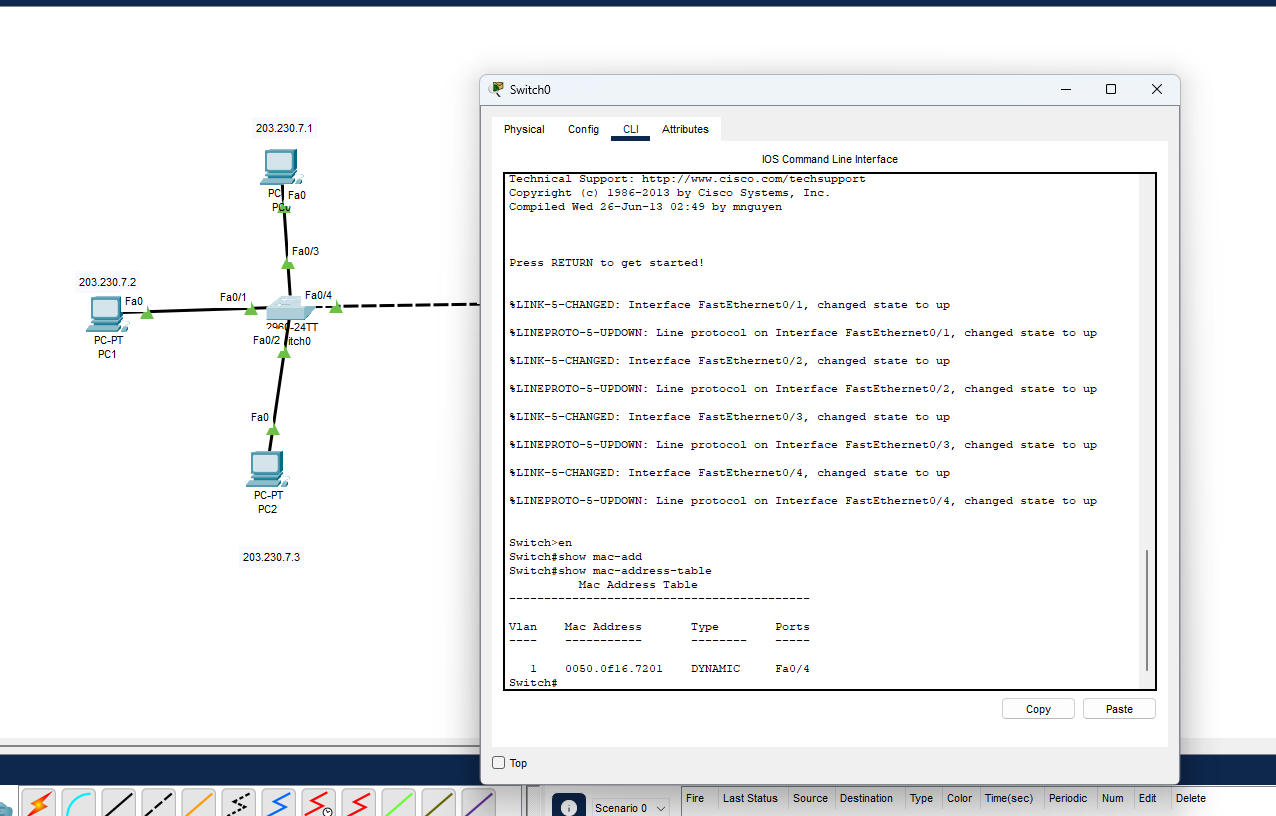Select the plain red serial DTE cable
Screen dimensions: 1276x816
[x=358, y=803]
